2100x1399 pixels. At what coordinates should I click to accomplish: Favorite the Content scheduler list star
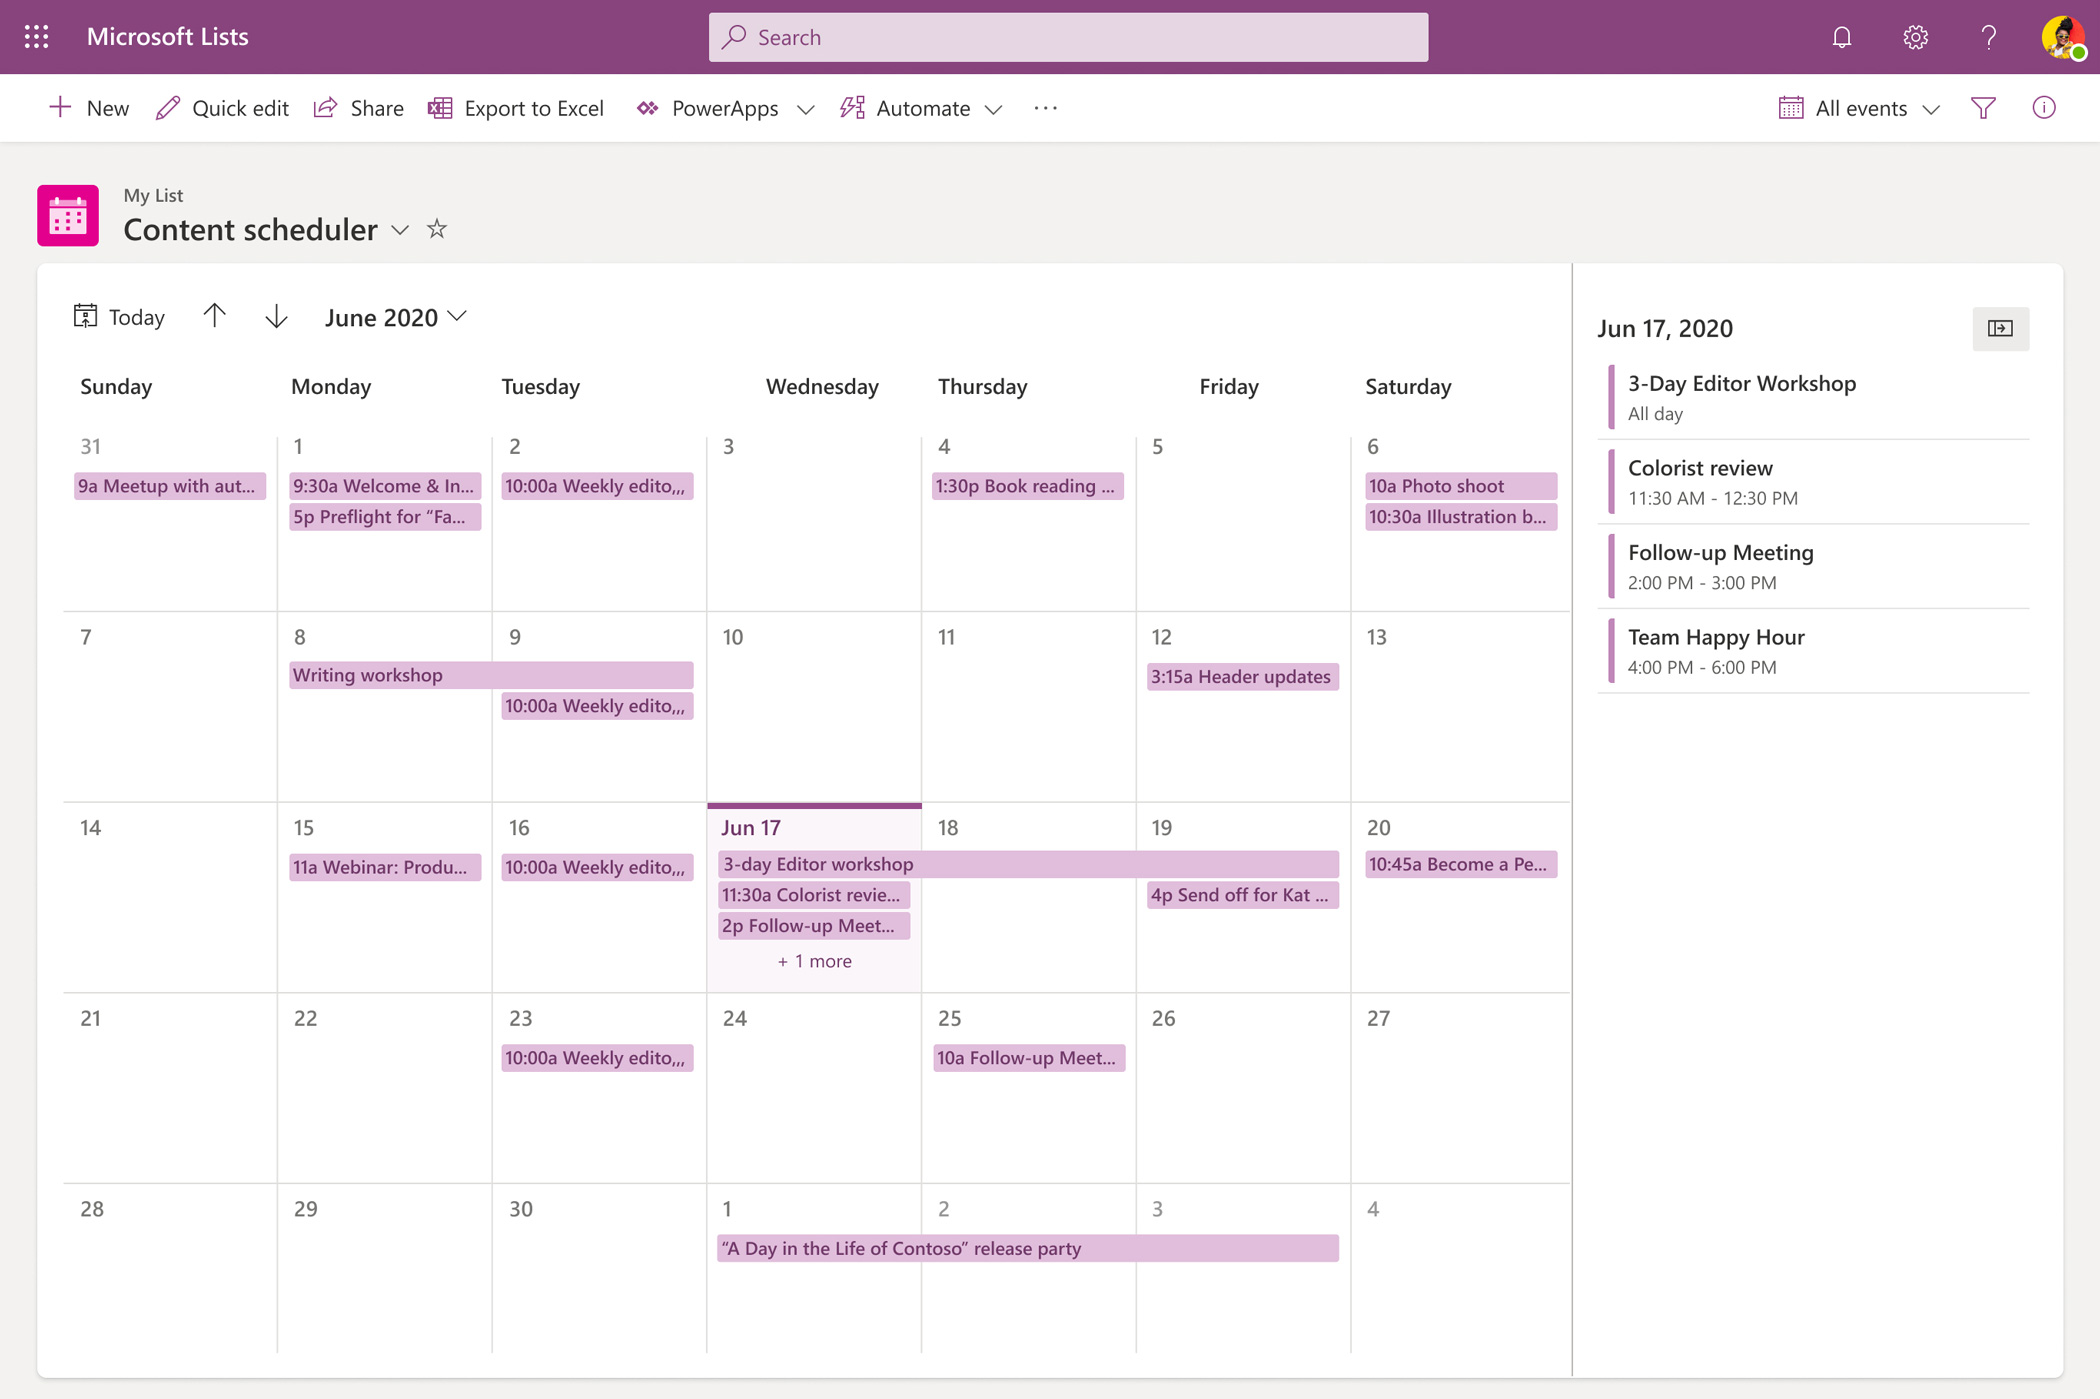click(x=437, y=229)
